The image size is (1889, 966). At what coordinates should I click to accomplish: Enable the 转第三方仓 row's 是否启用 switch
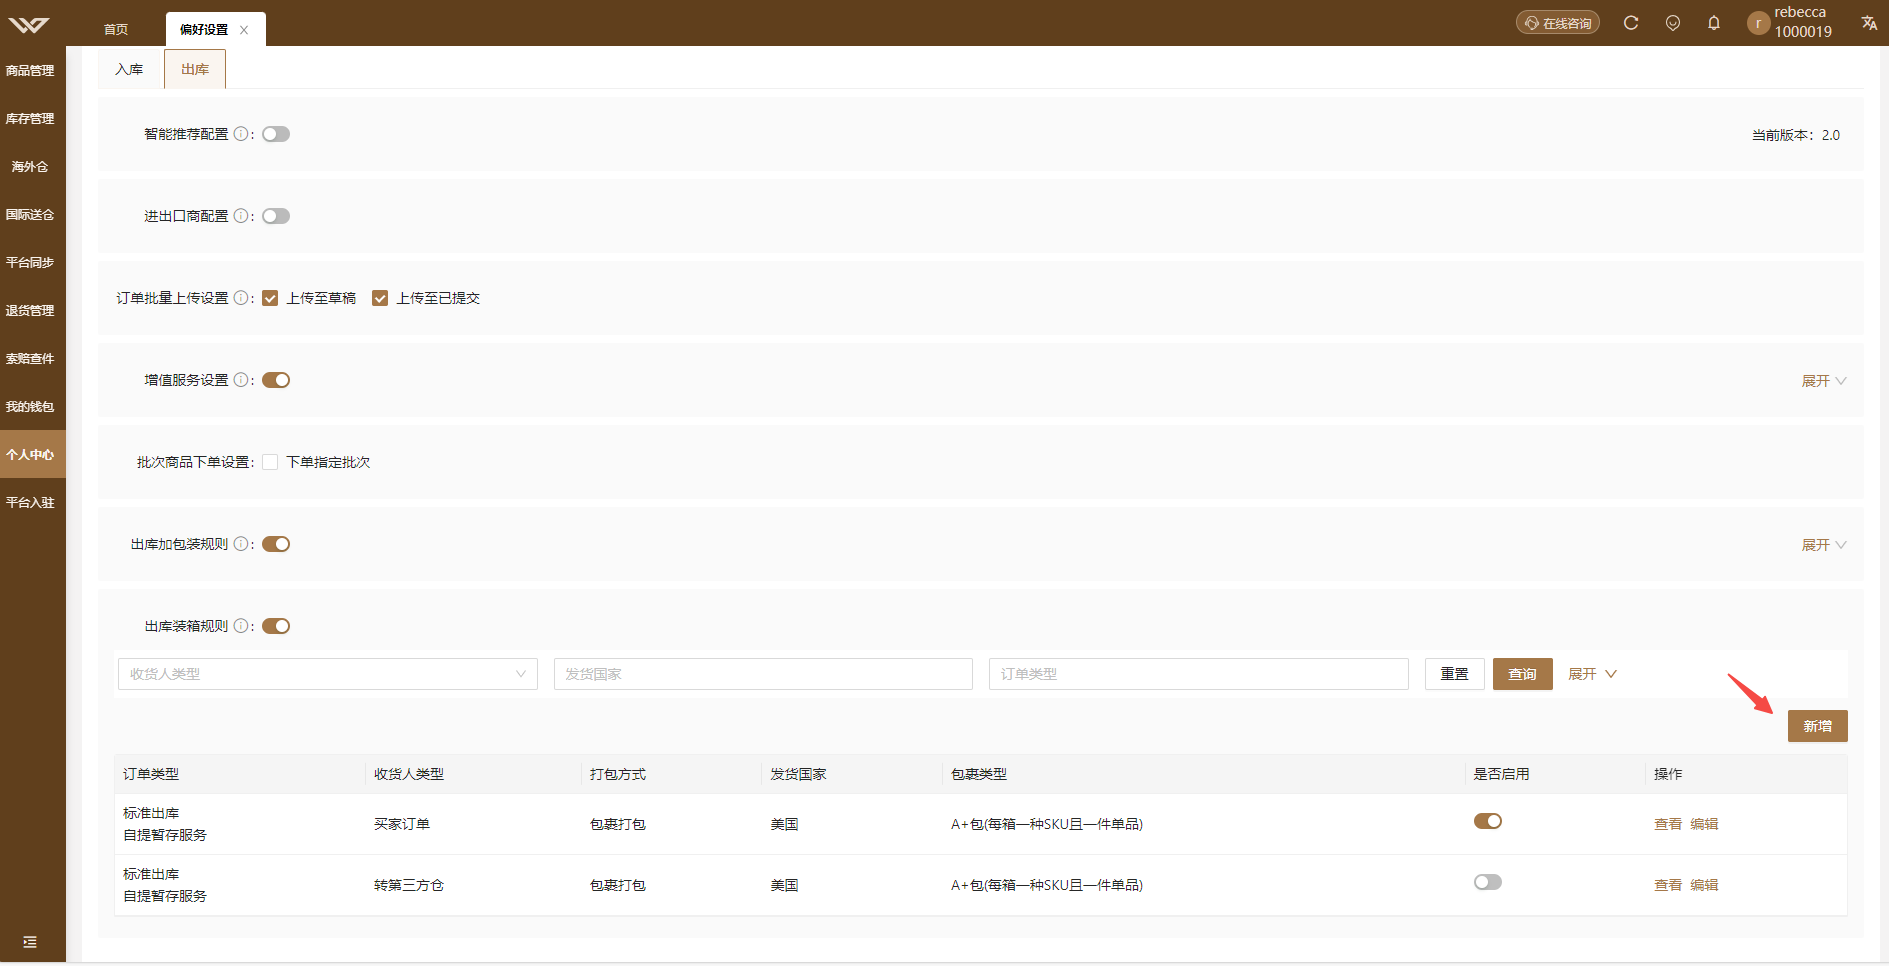1488,882
